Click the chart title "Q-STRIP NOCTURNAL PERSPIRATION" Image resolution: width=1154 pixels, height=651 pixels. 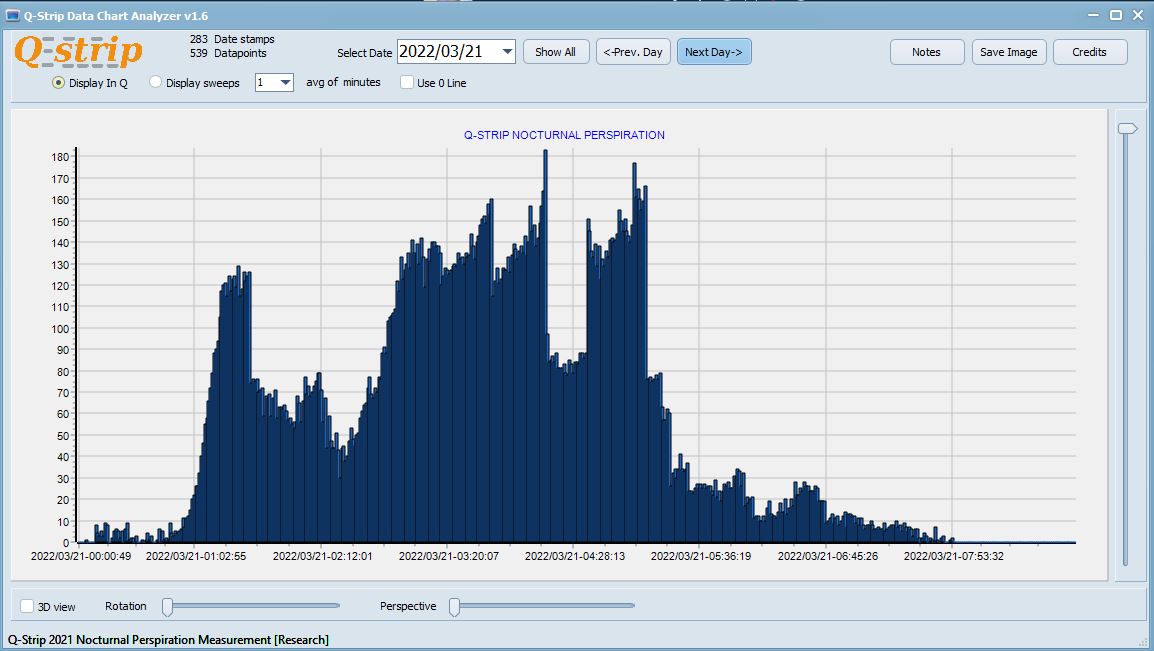click(x=563, y=134)
